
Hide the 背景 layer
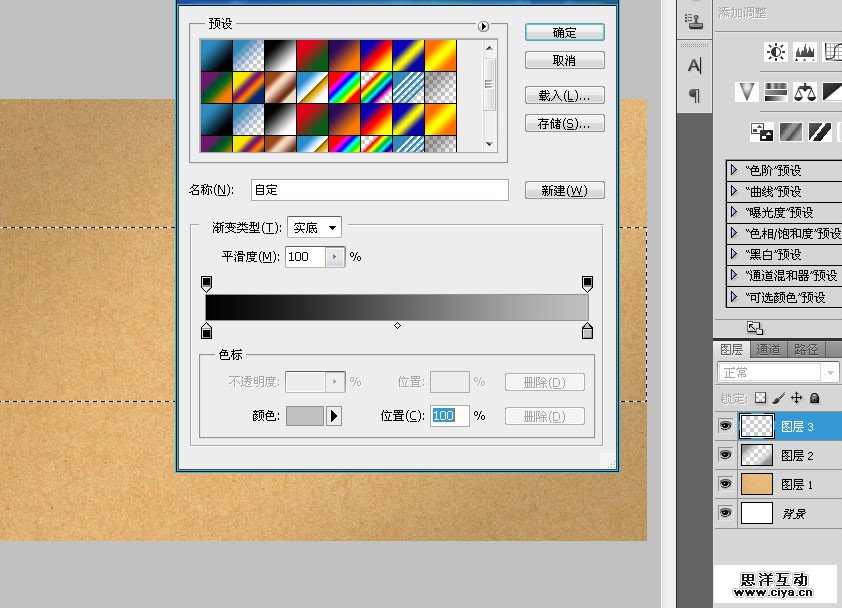[726, 513]
